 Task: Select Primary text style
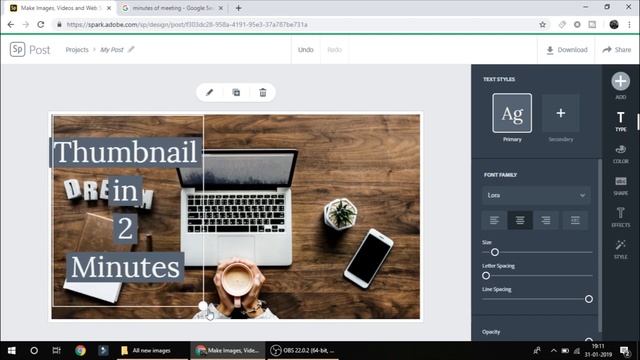point(512,113)
